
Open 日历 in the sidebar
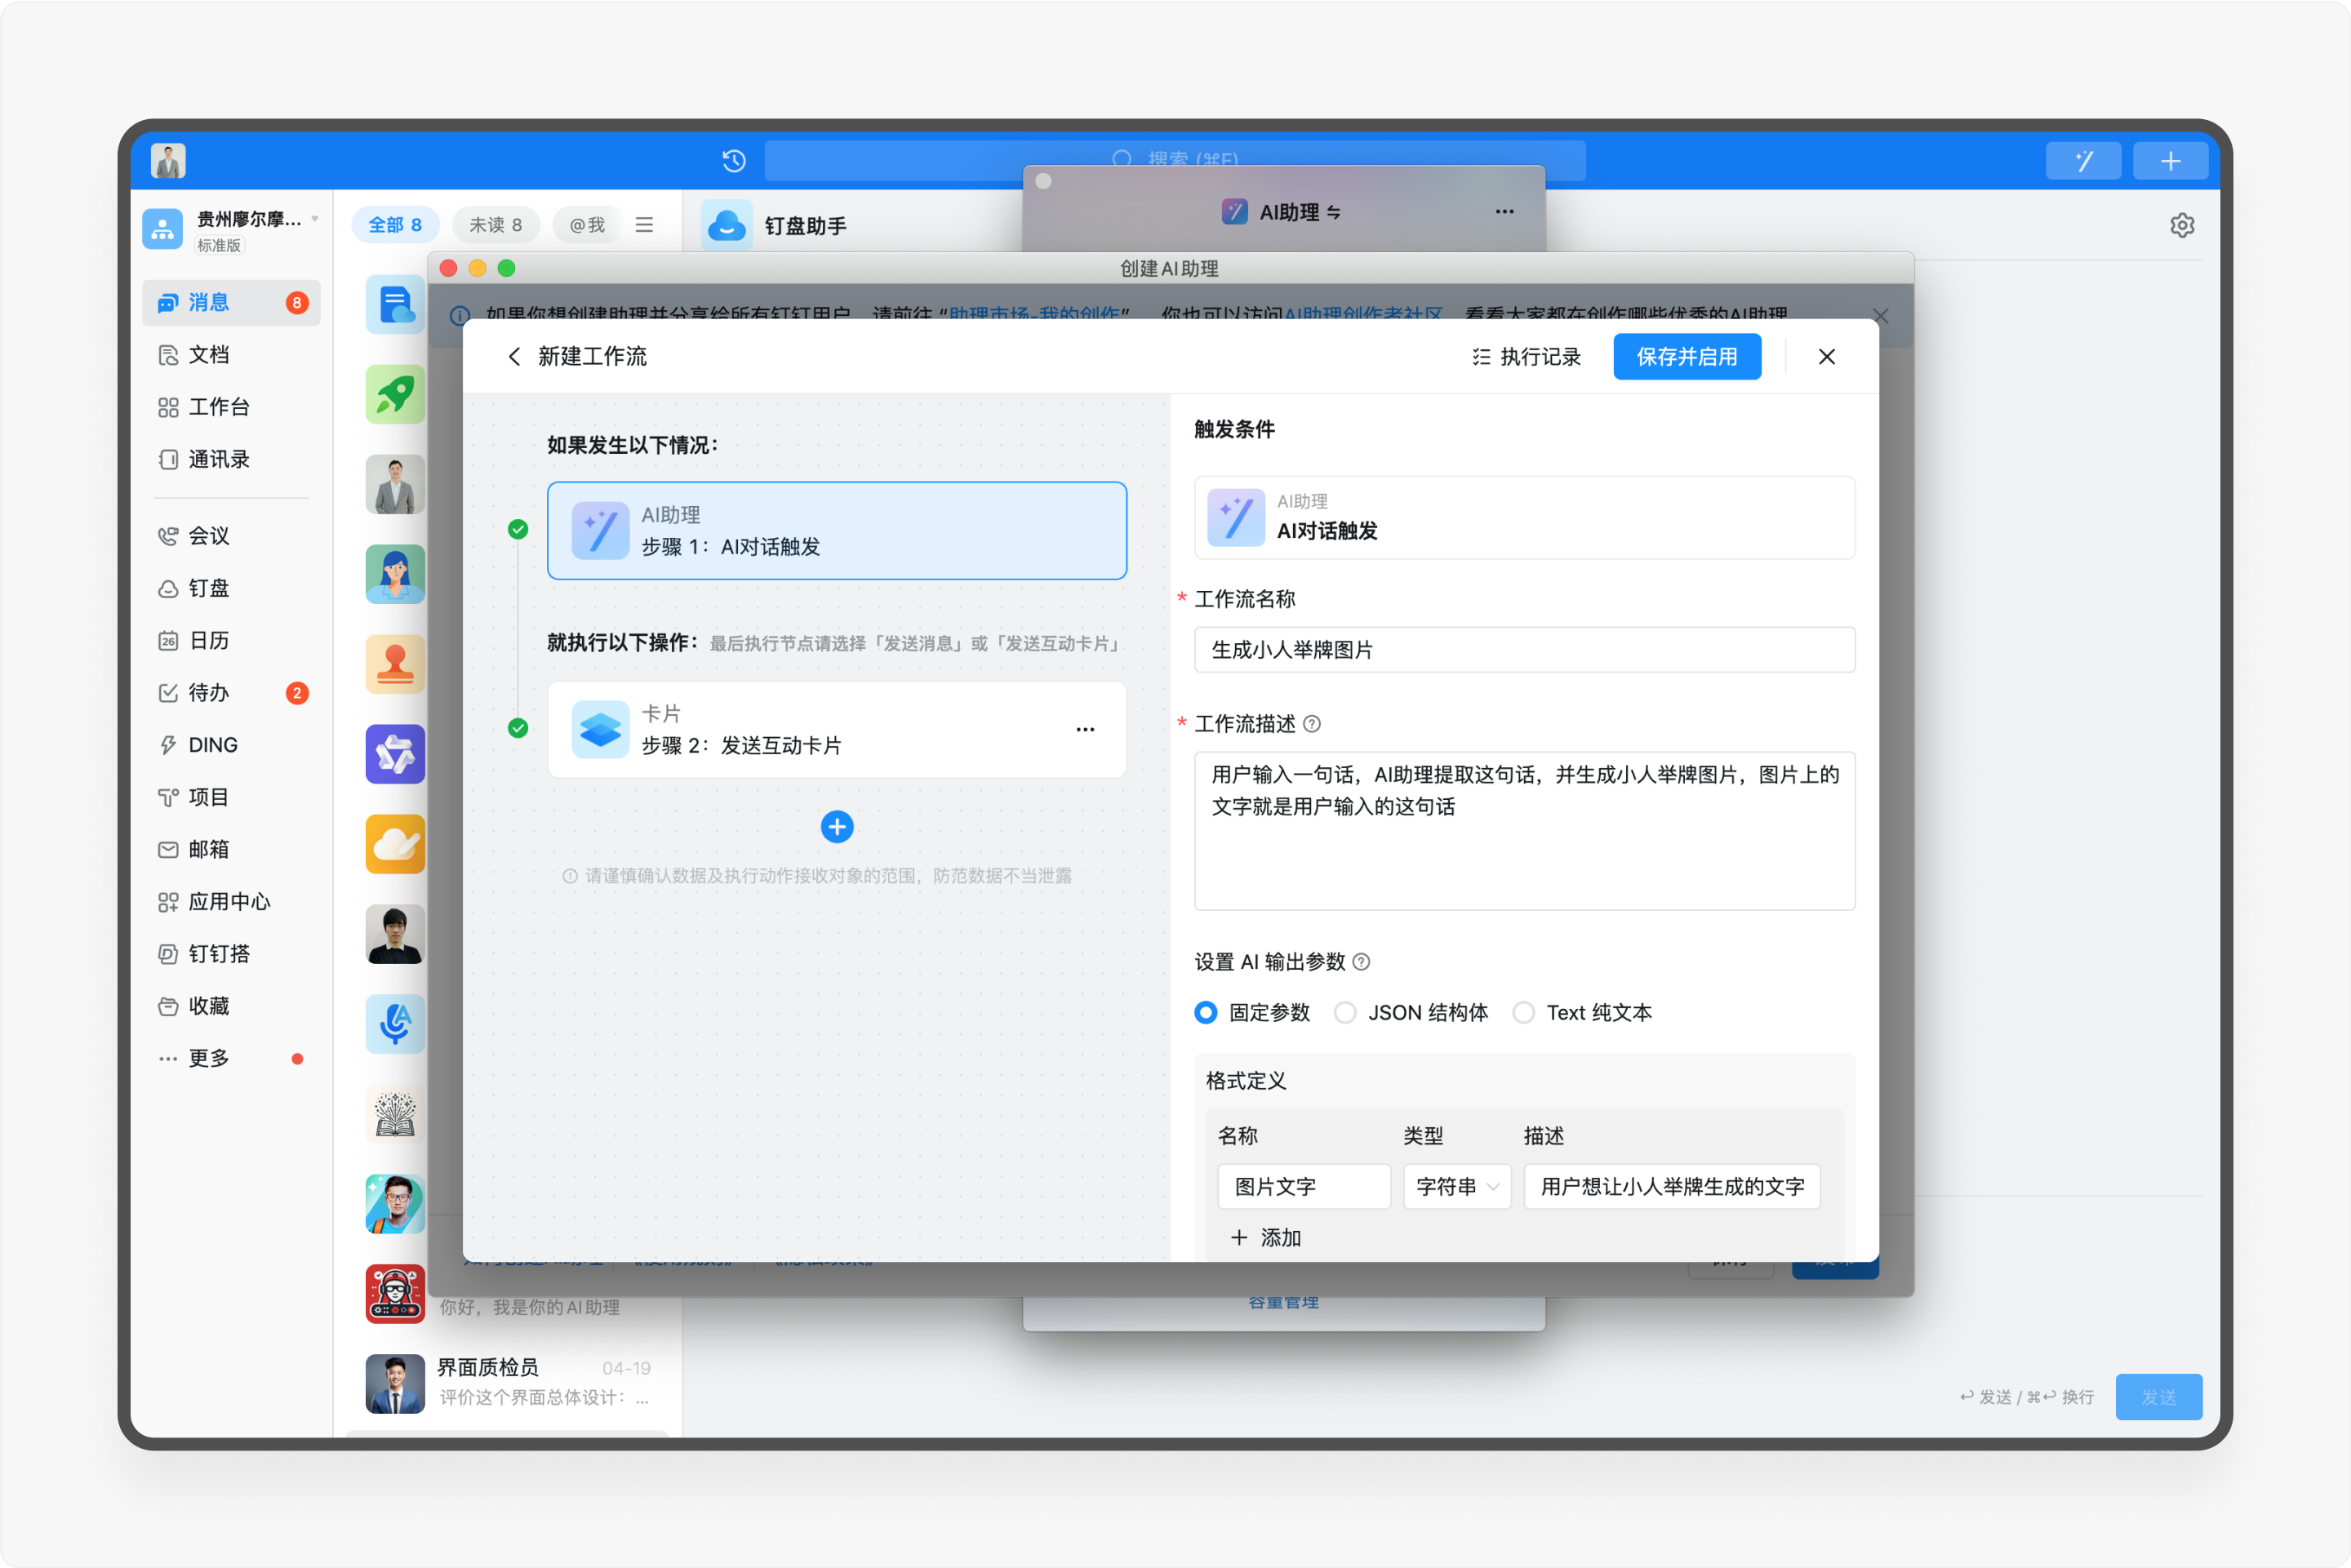click(x=230, y=640)
